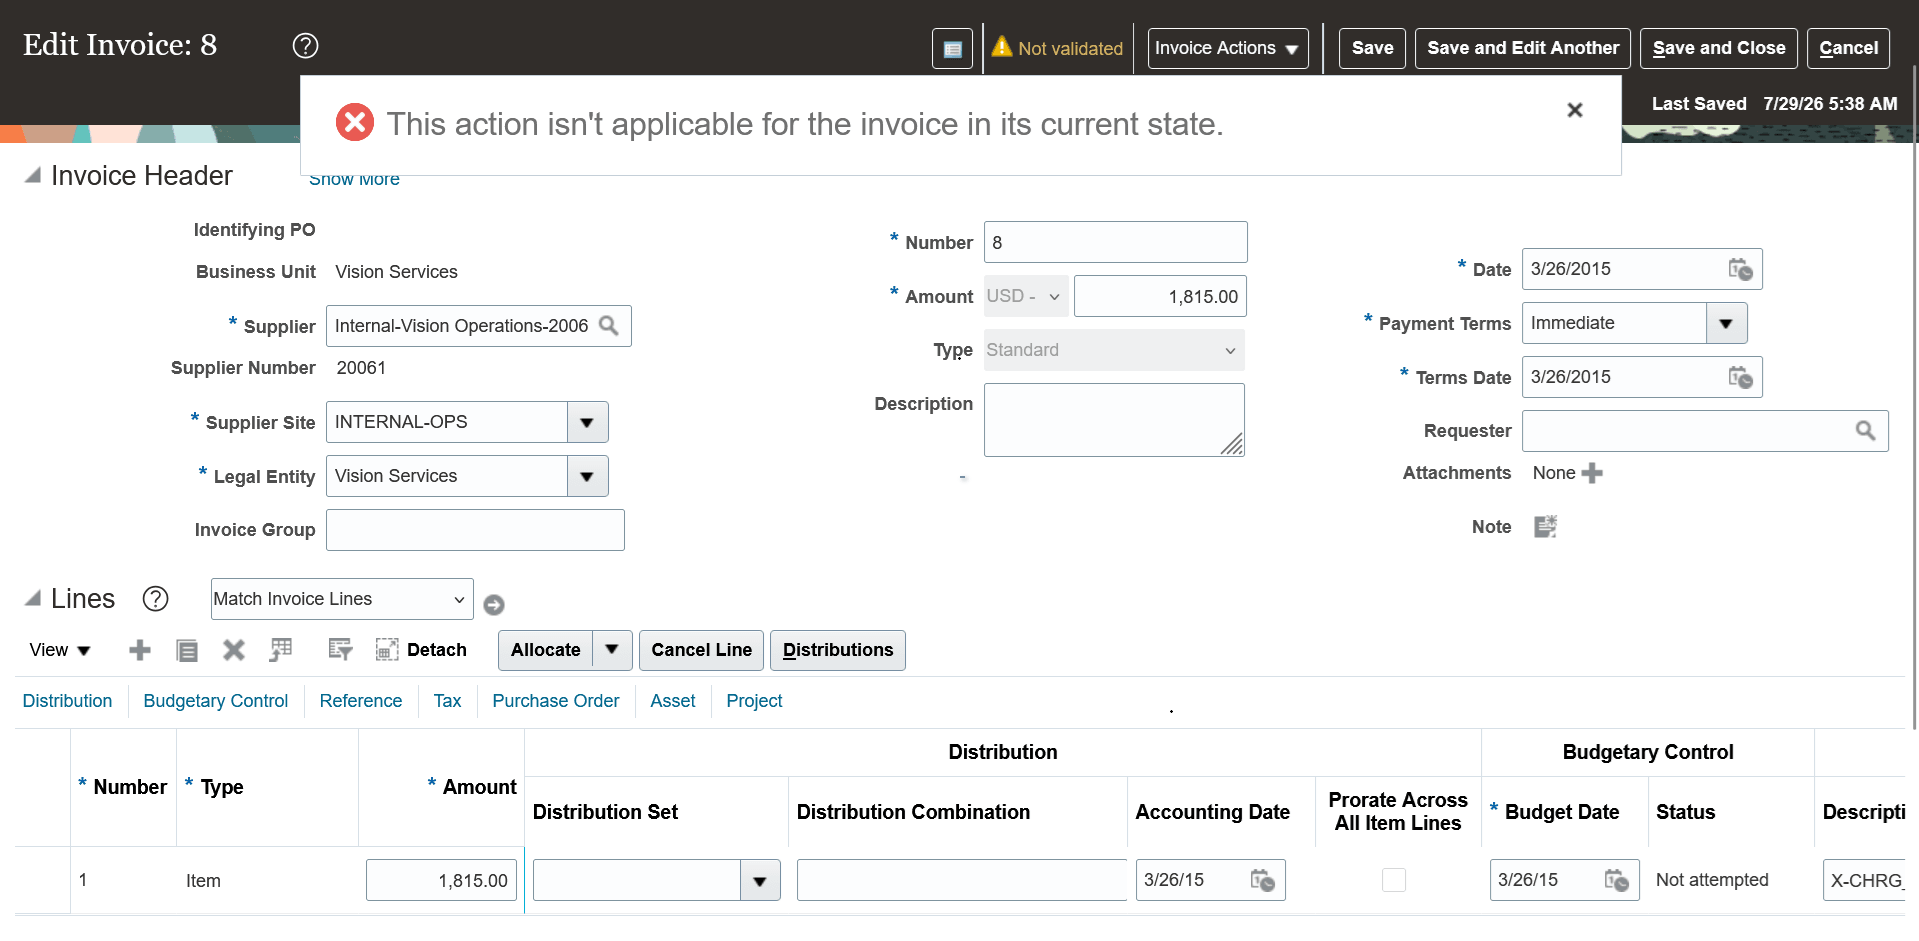The image size is (1919, 941).
Task: Open the Distributions button
Action: click(x=838, y=650)
